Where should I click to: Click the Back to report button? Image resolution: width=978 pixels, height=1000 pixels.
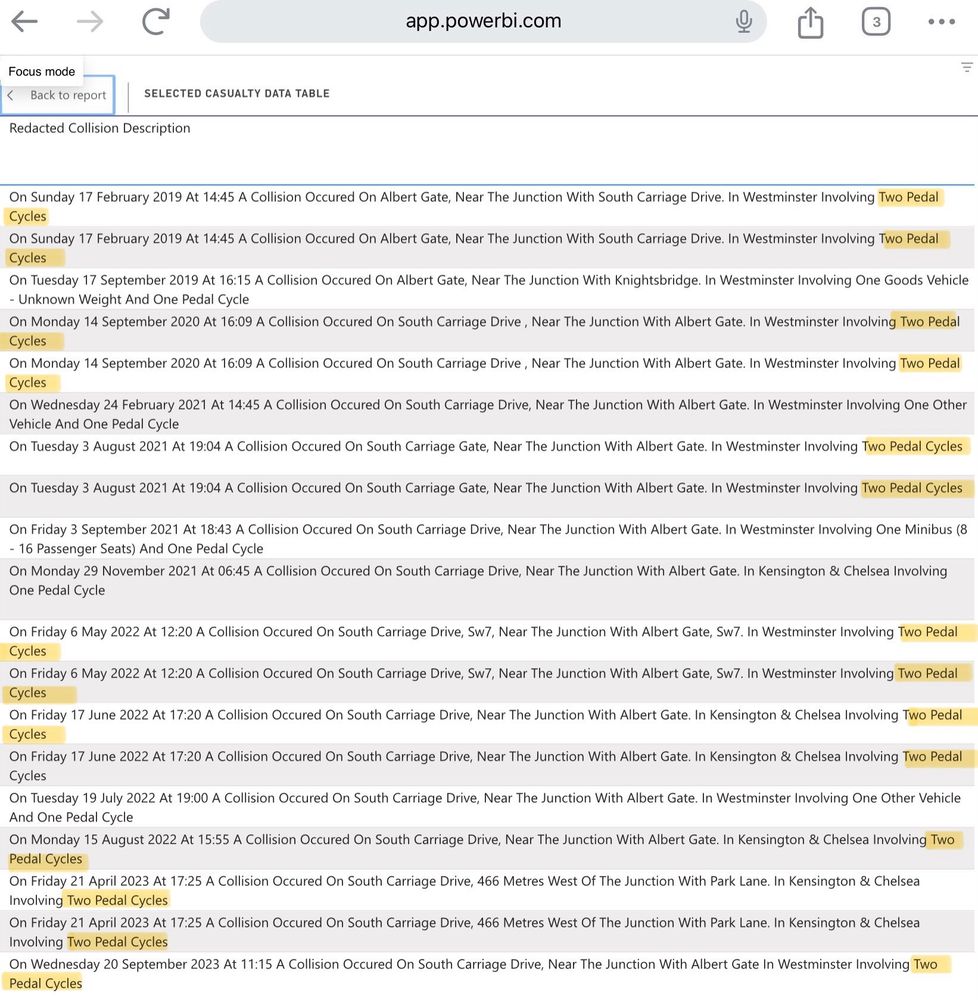tap(58, 95)
